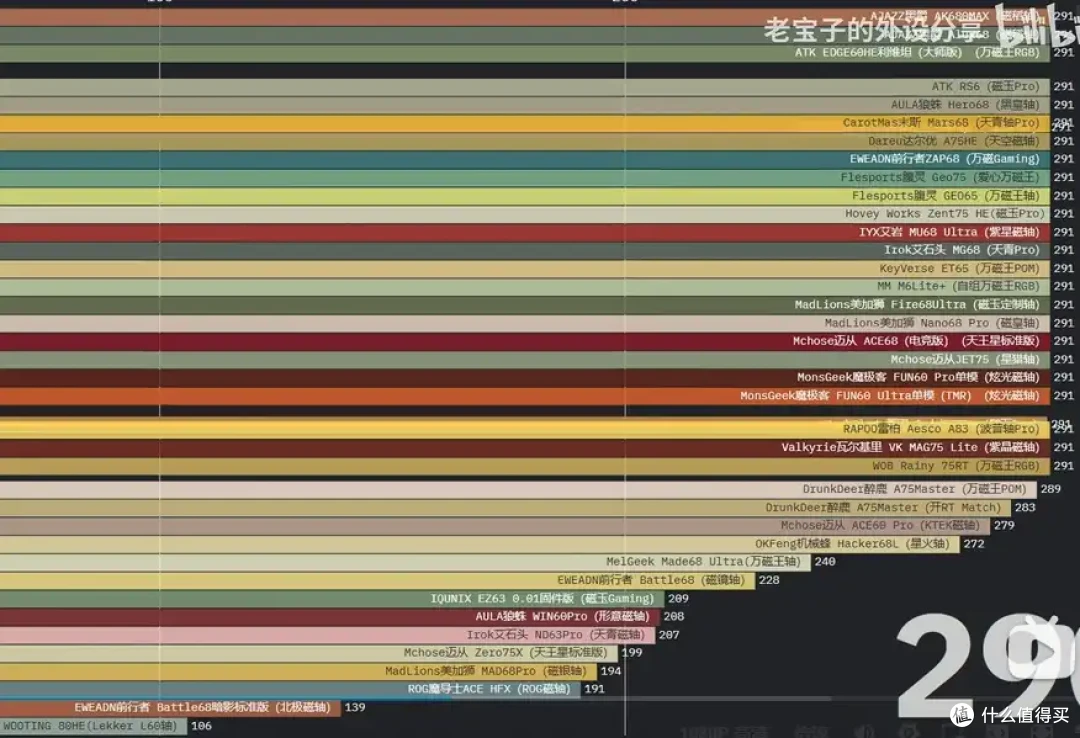Select the AULA狼蛛 WIN60Pro bar label
Viewport: 1080px width, 738px height.
(x=562, y=616)
